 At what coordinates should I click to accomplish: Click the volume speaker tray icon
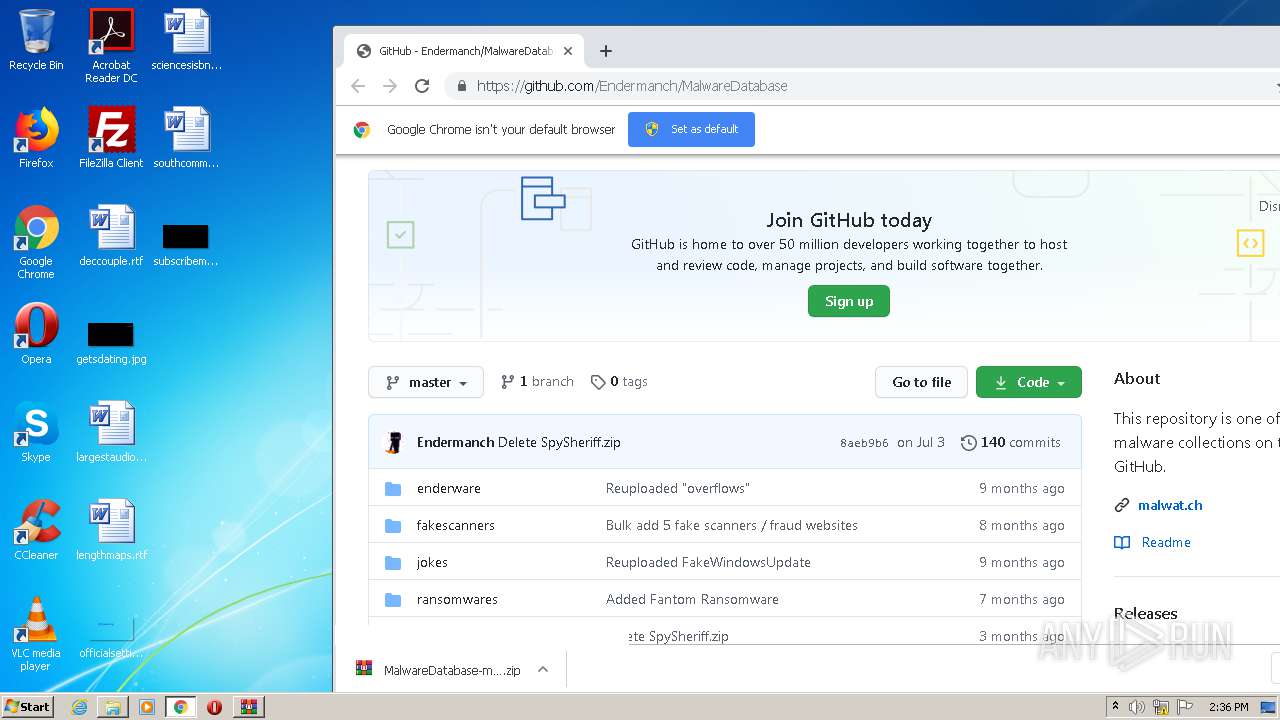point(1136,707)
